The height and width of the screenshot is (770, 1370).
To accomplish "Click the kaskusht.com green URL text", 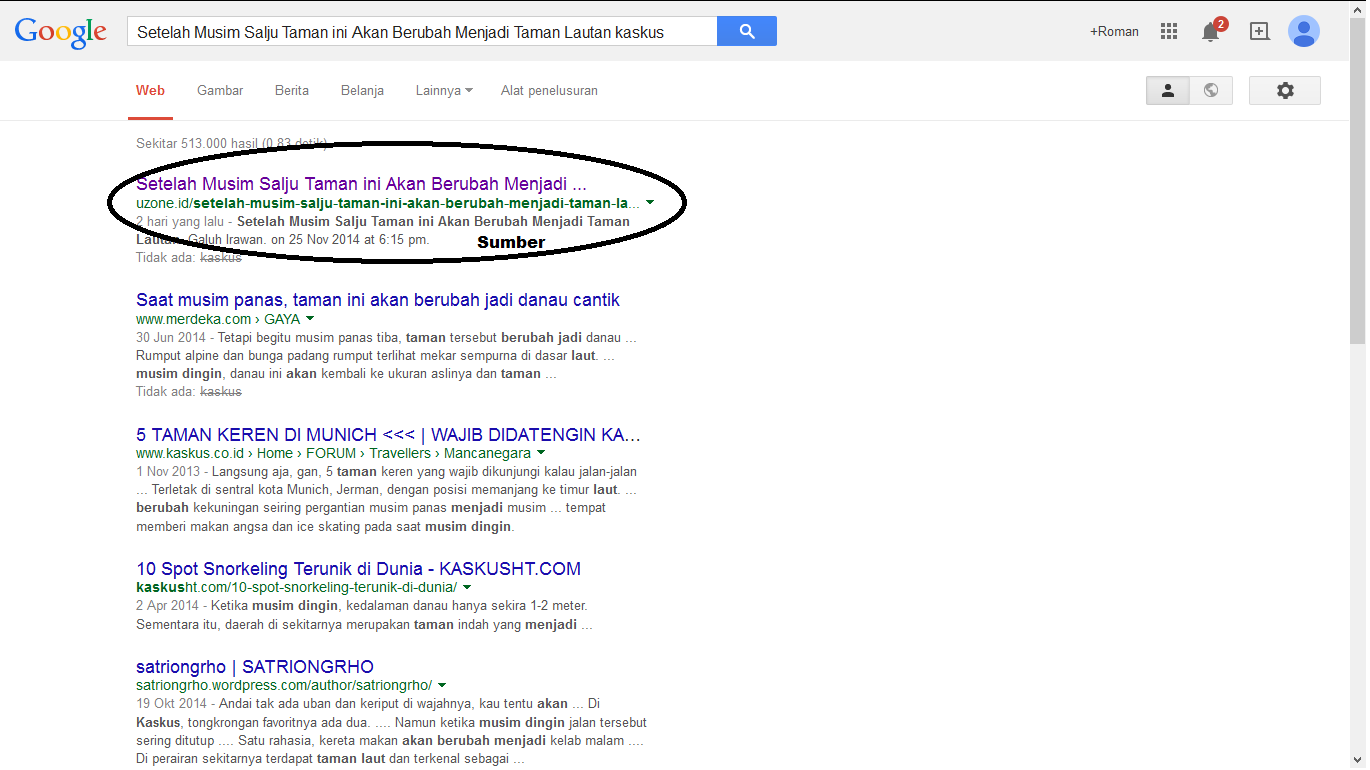I will (297, 588).
